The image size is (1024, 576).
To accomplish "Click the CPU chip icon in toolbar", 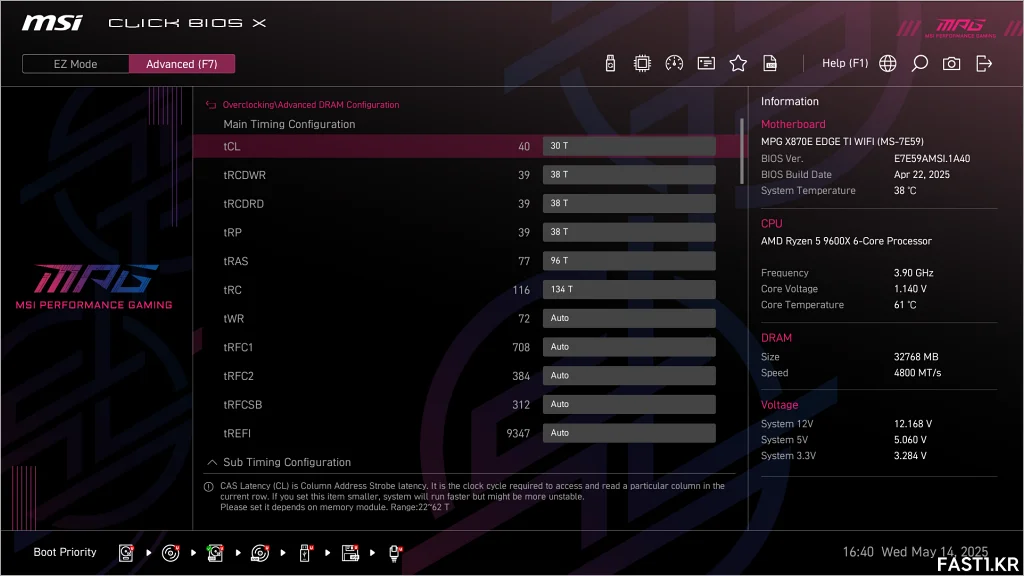I will pos(642,63).
